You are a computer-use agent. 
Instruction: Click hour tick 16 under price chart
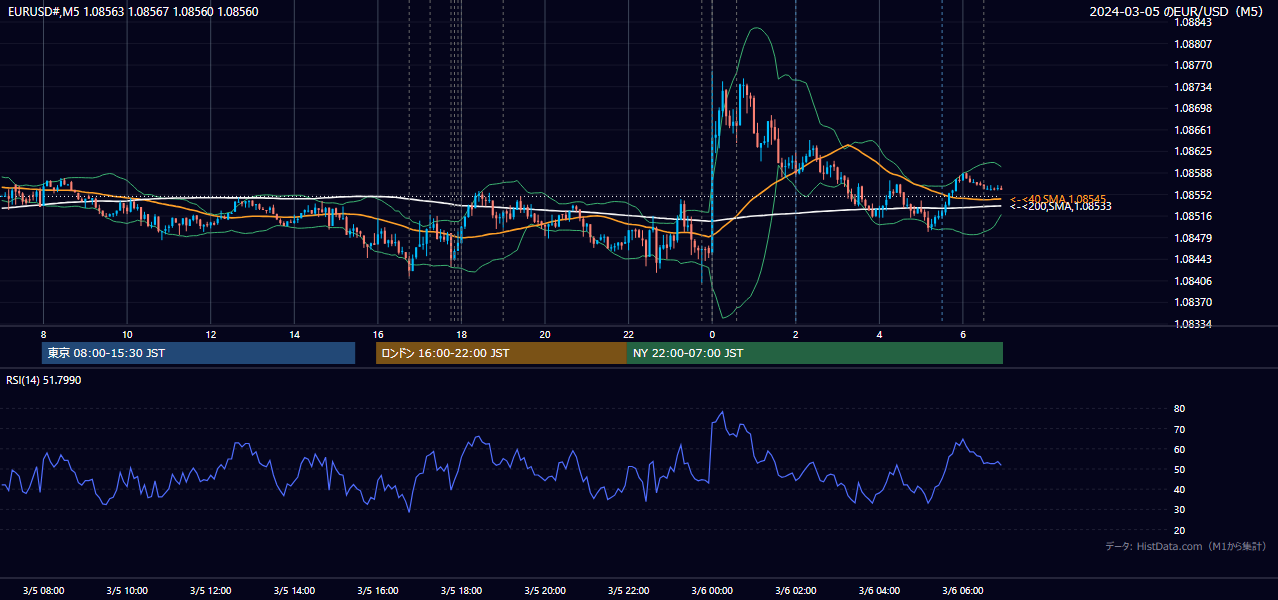click(378, 334)
